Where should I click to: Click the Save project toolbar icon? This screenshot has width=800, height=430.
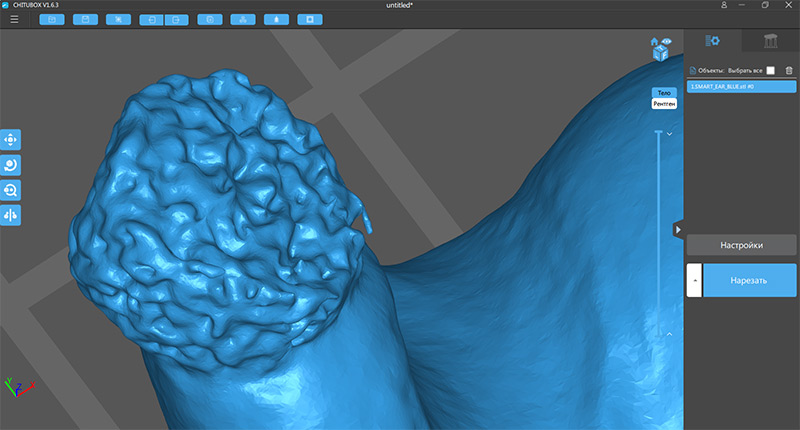[85, 19]
